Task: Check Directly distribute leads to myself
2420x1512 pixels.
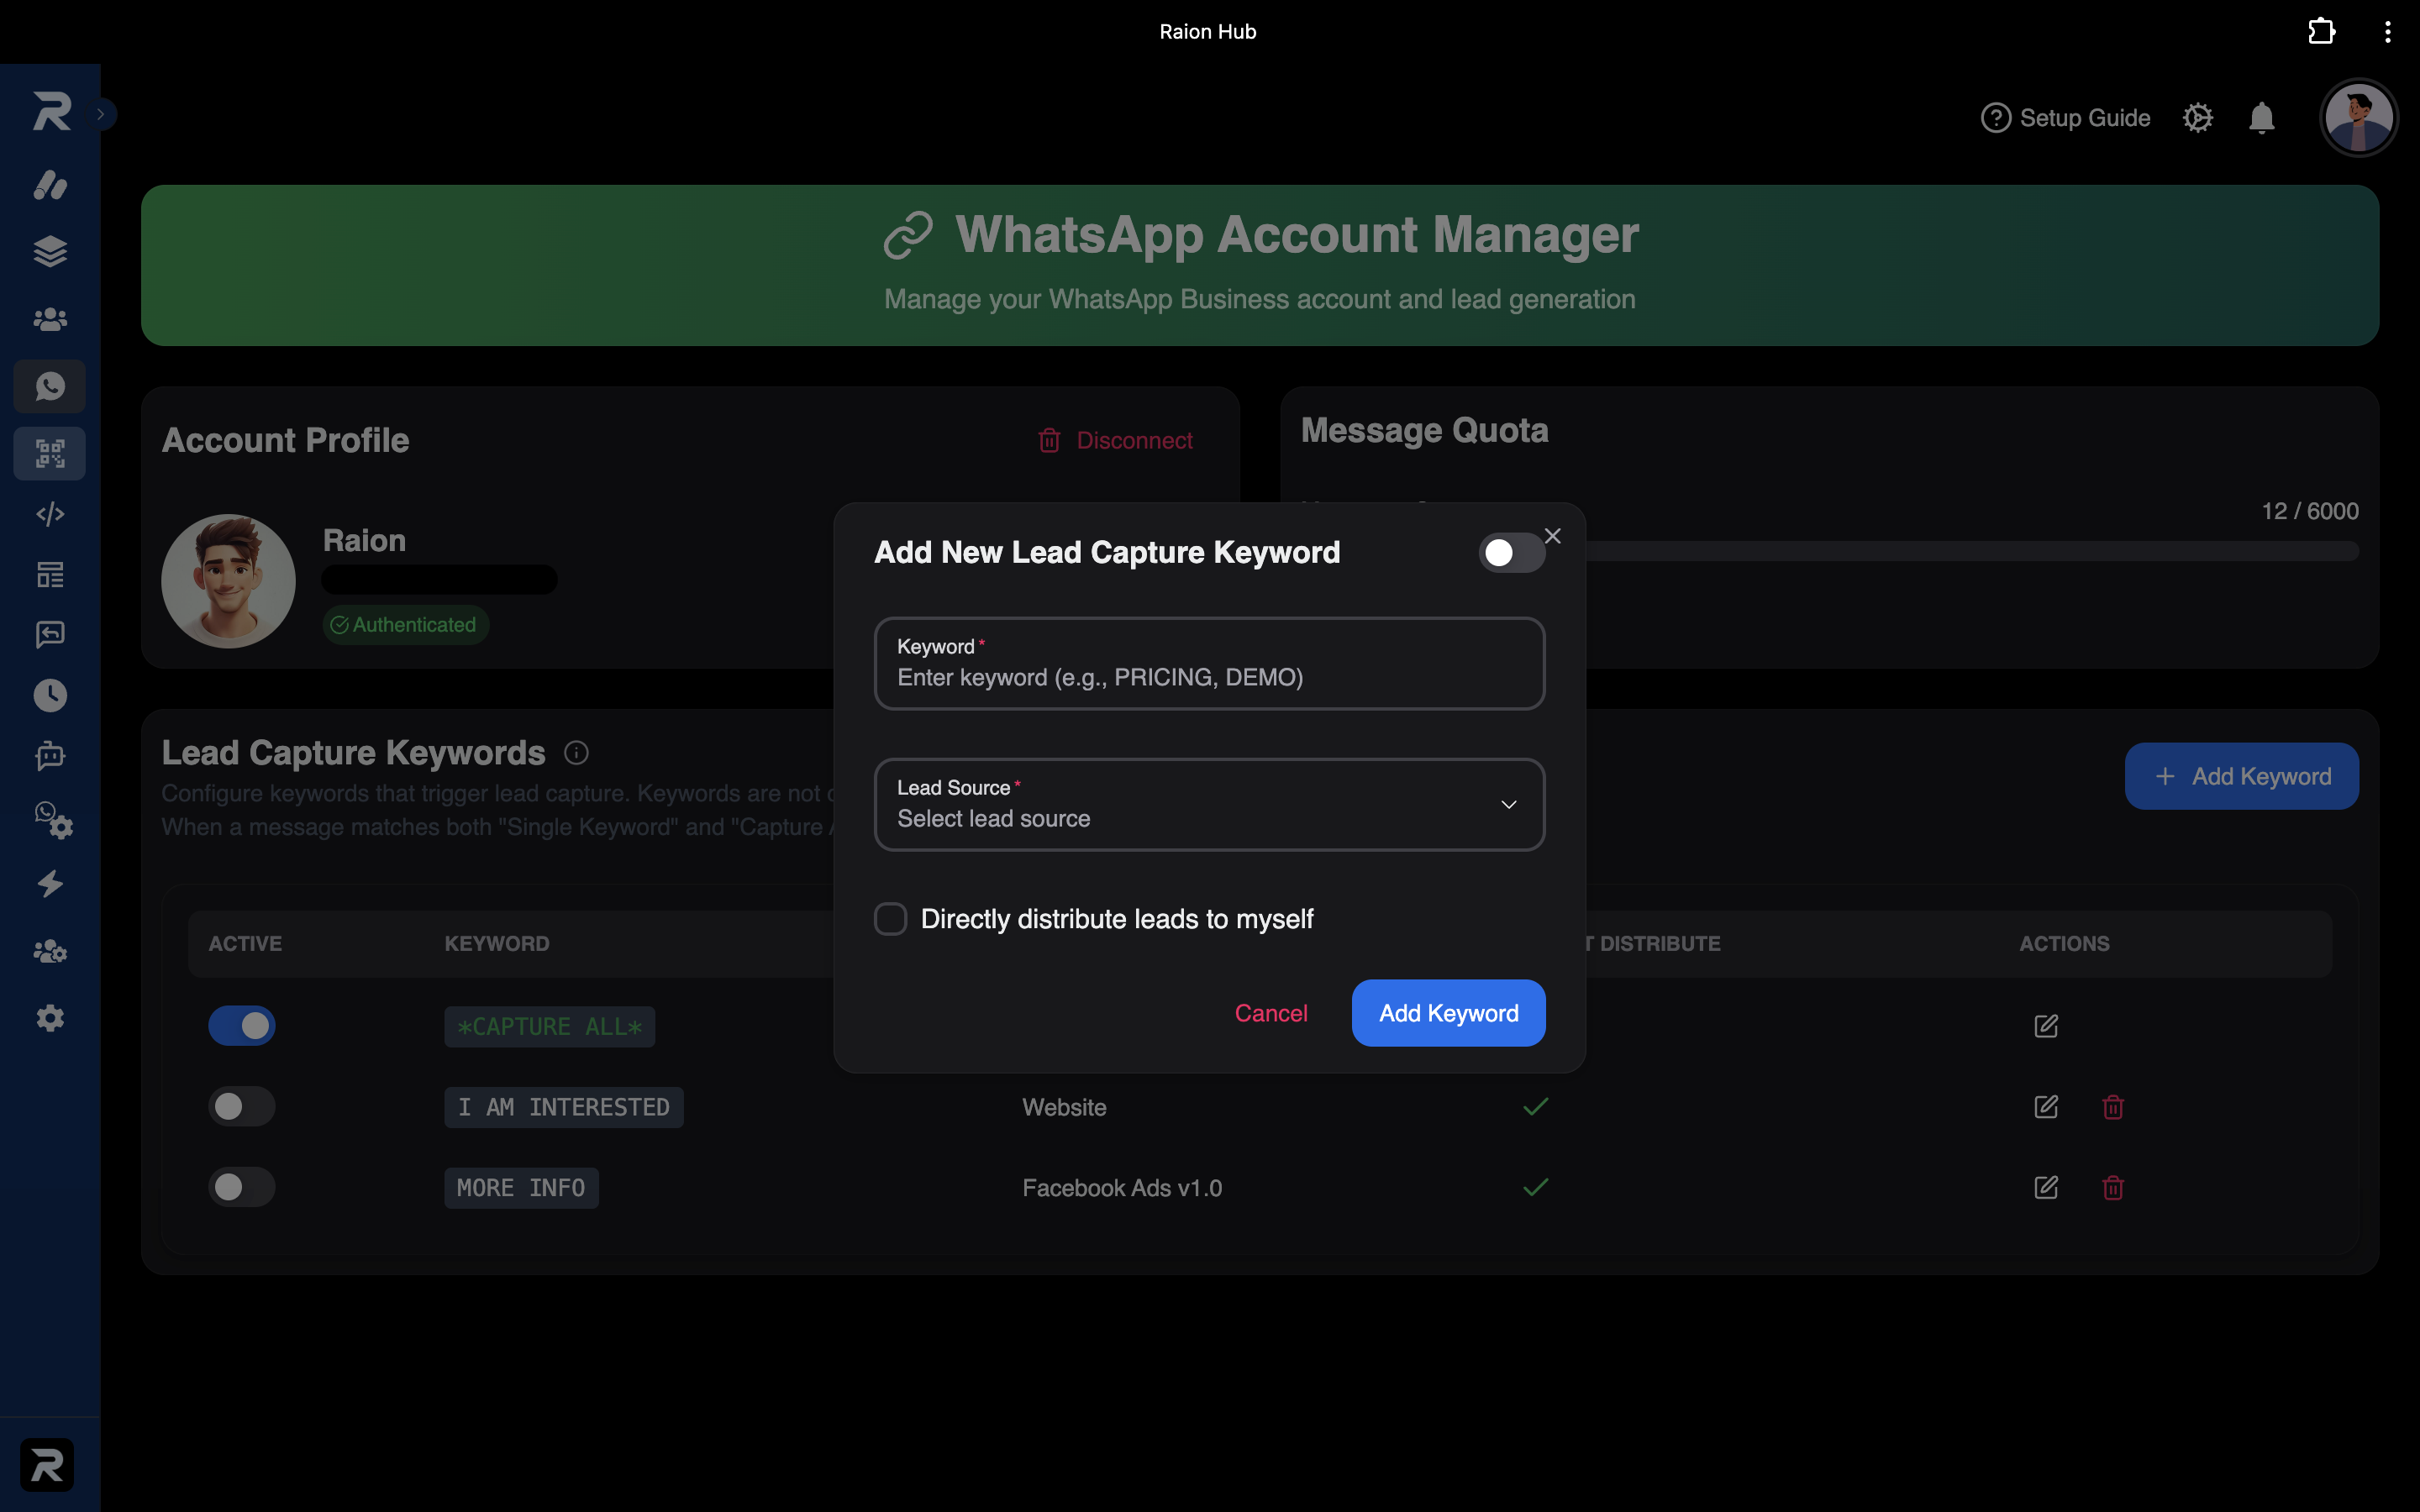Action: click(x=890, y=919)
